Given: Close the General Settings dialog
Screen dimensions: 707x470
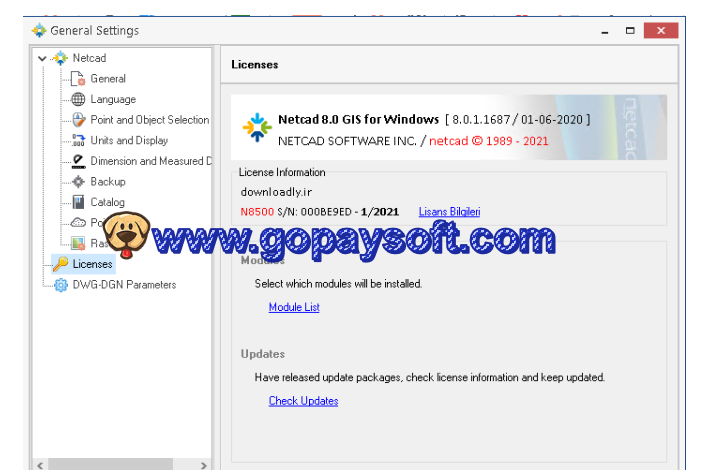Looking at the screenshot, I should [x=661, y=31].
